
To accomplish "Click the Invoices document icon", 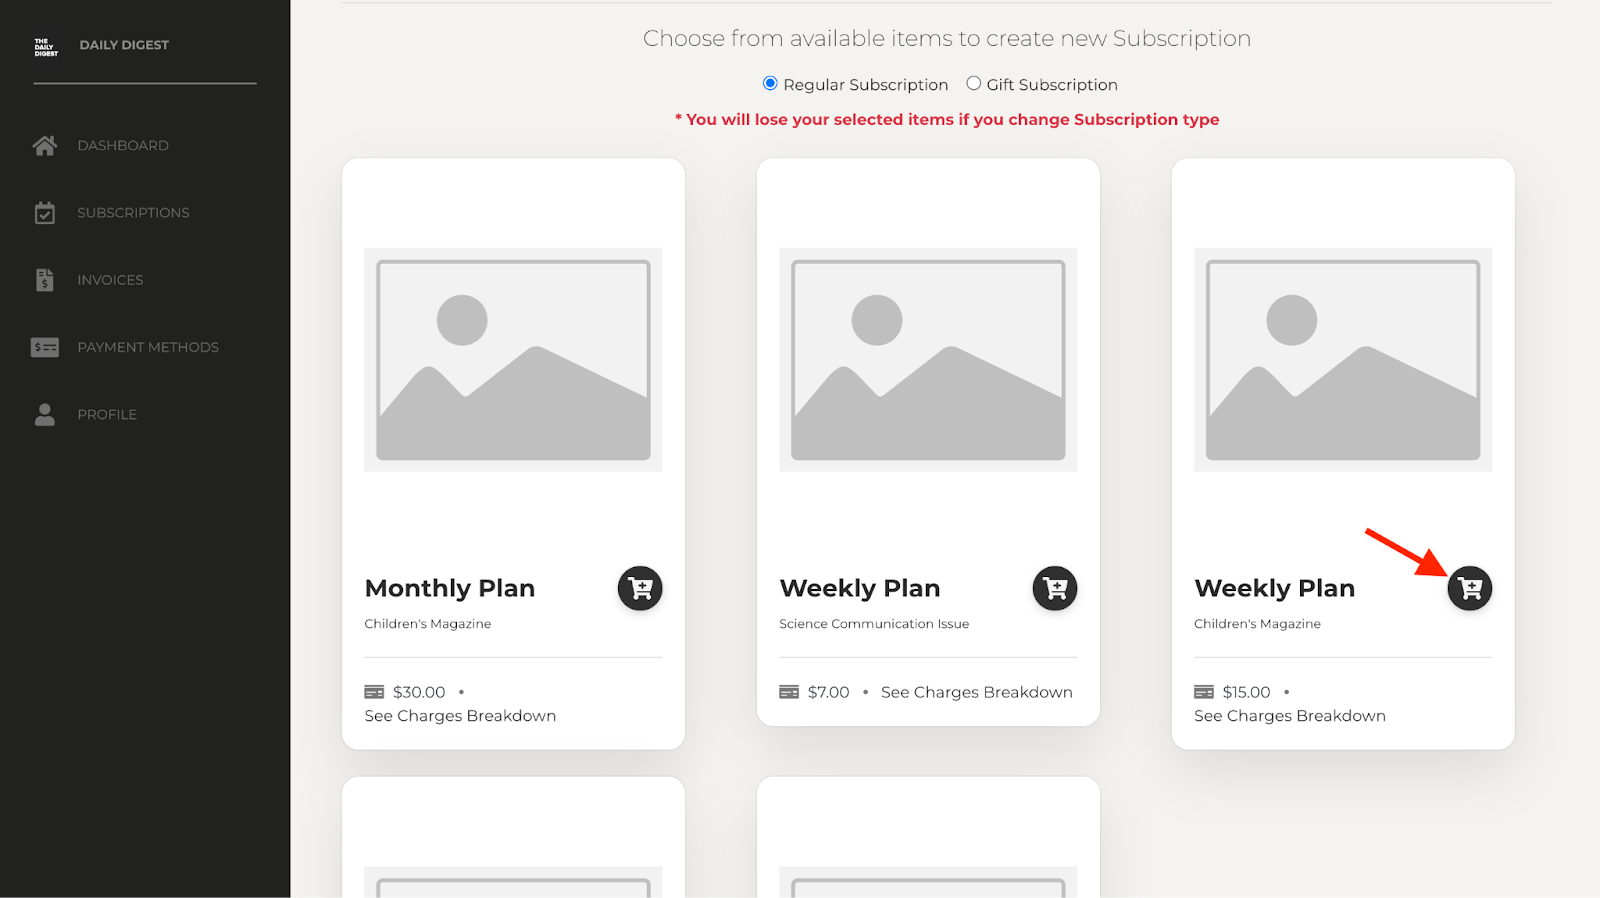I will coord(44,279).
